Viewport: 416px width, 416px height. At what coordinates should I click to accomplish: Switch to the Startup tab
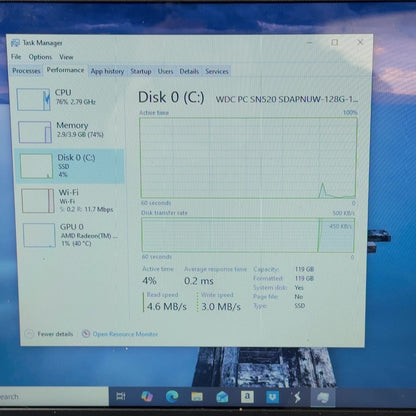pos(141,71)
